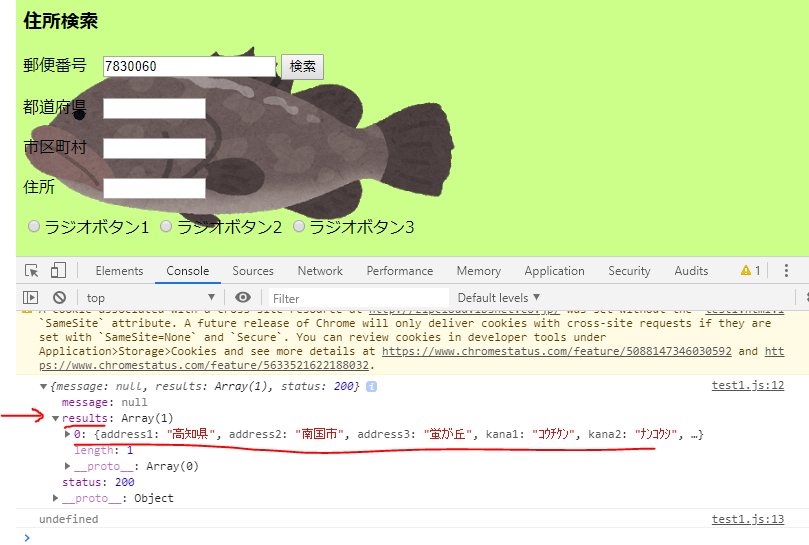Open the top context dropdown

pyautogui.click(x=150, y=298)
